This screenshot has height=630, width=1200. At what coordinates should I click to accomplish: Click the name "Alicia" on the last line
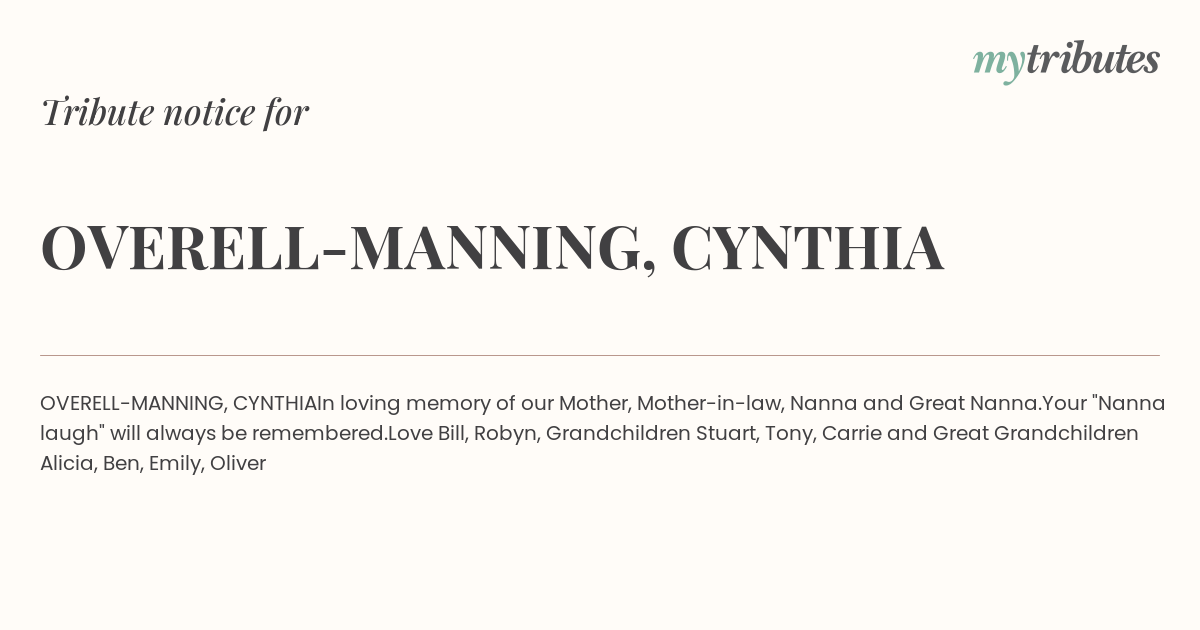(x=66, y=464)
